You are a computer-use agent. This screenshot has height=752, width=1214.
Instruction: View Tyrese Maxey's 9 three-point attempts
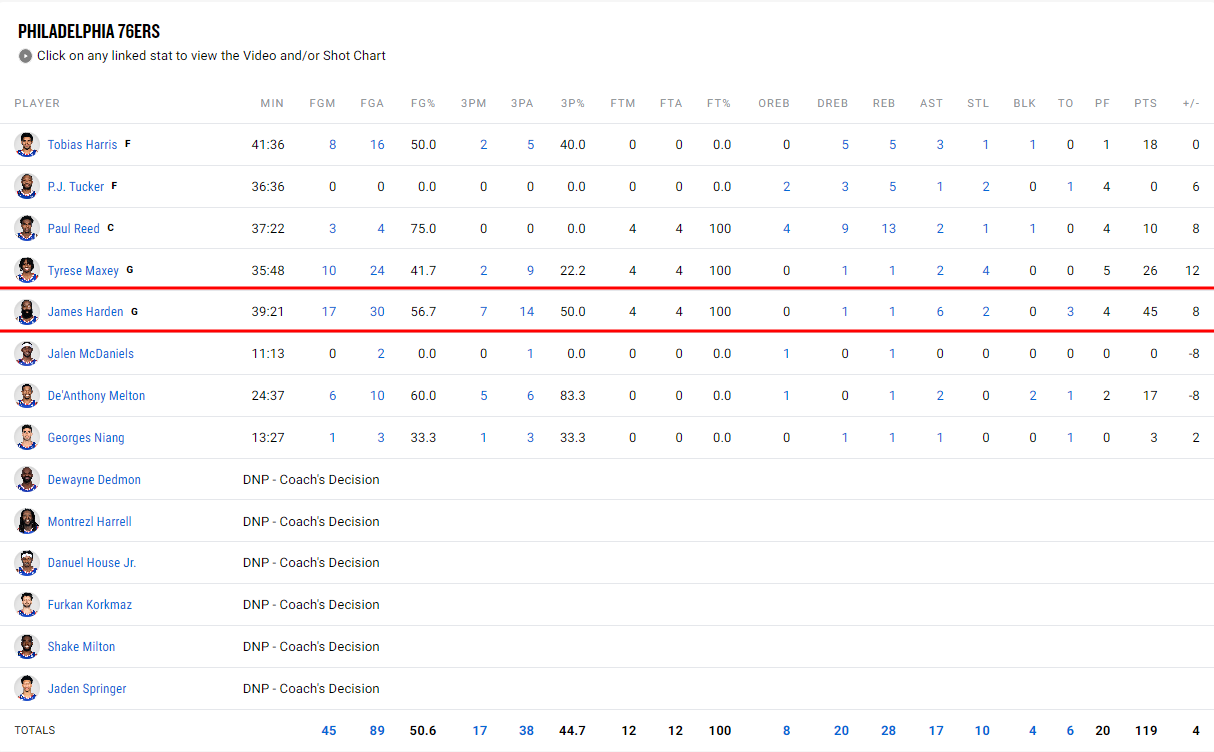[x=531, y=271]
